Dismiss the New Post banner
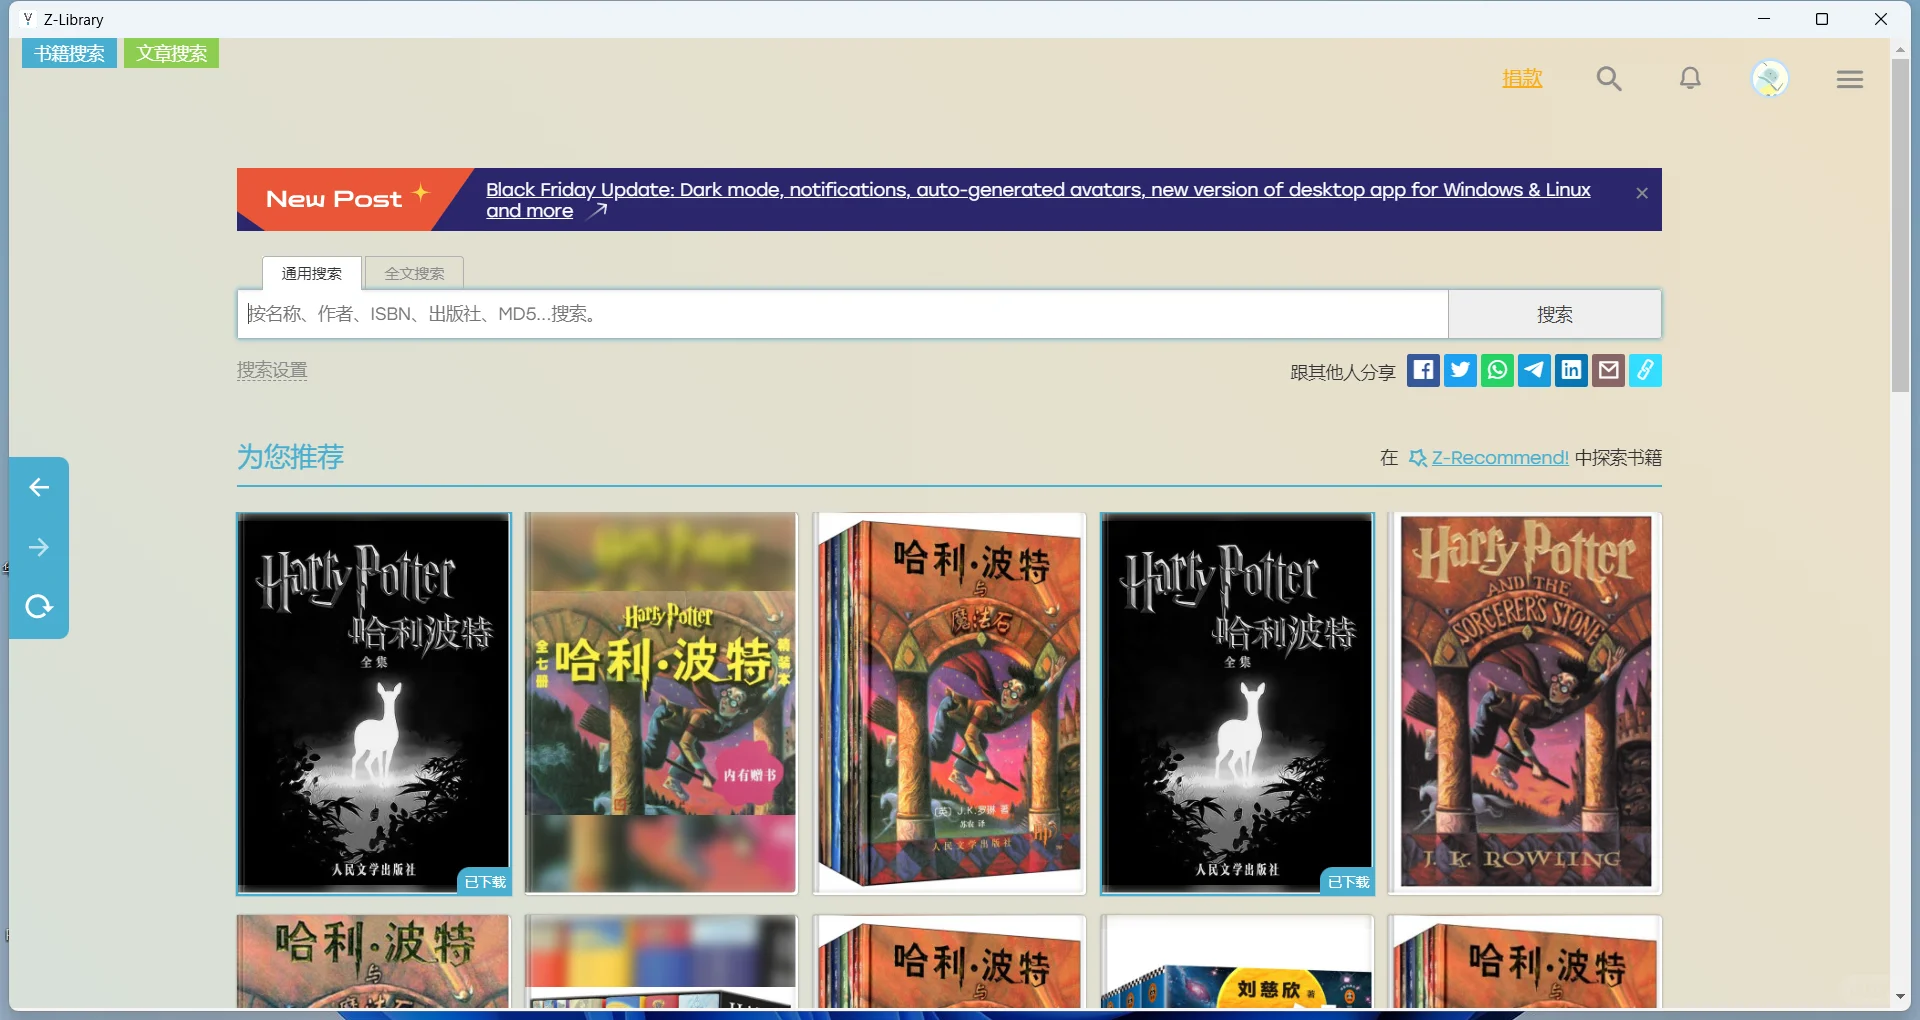The image size is (1920, 1020). pyautogui.click(x=1642, y=194)
